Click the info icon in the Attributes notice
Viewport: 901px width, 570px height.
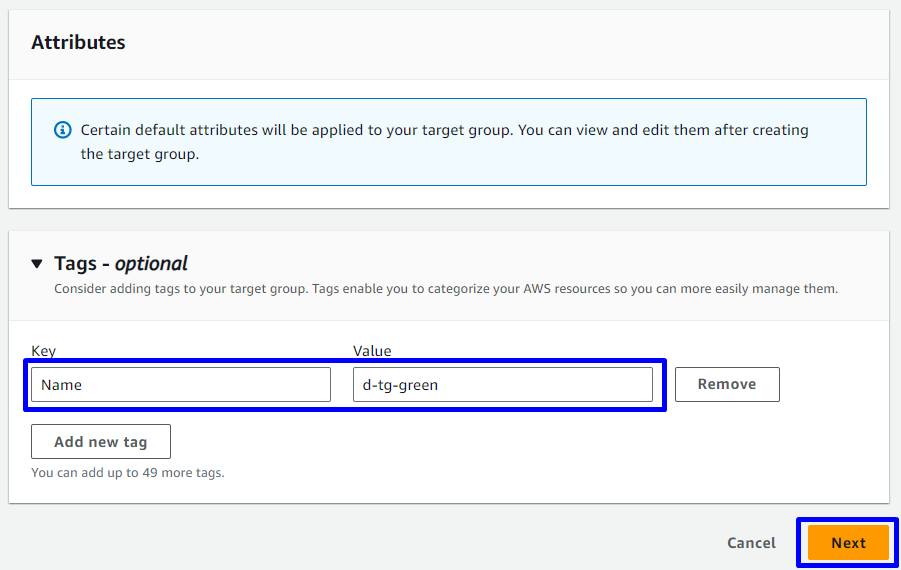click(x=63, y=130)
